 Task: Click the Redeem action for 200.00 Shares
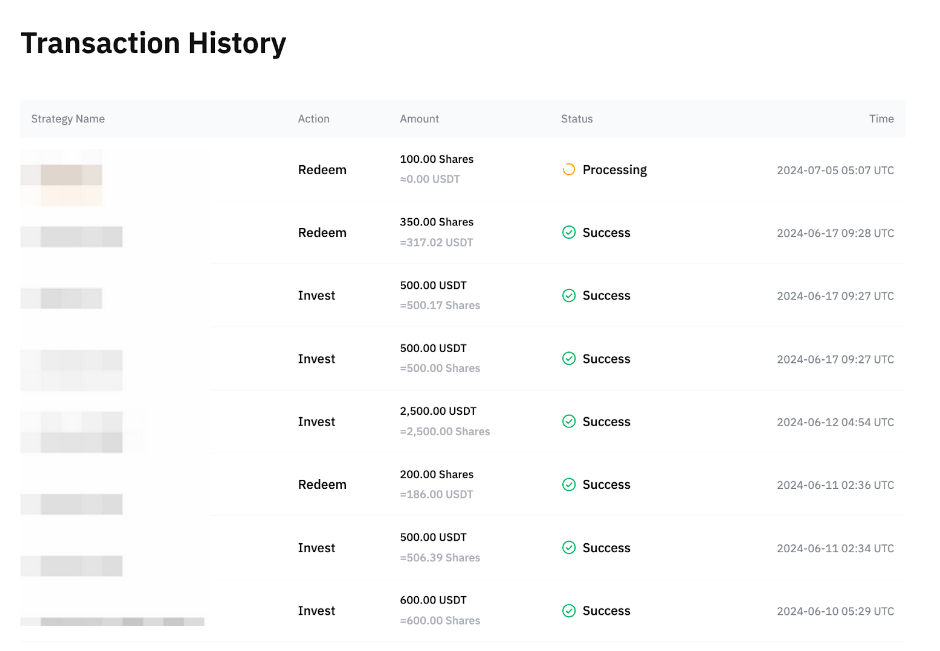(322, 485)
